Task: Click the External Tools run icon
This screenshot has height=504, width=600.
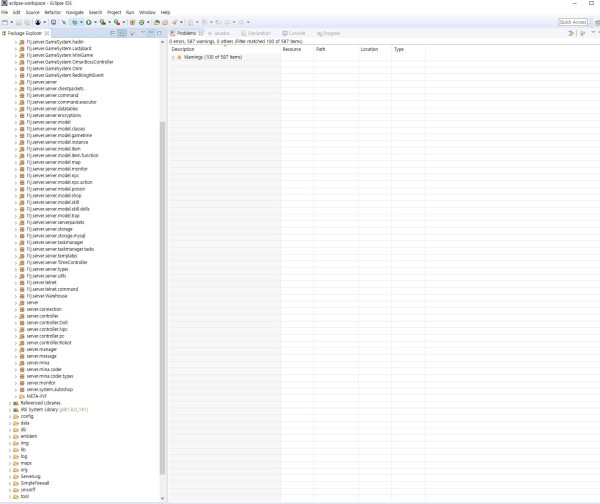Action: click(117, 22)
